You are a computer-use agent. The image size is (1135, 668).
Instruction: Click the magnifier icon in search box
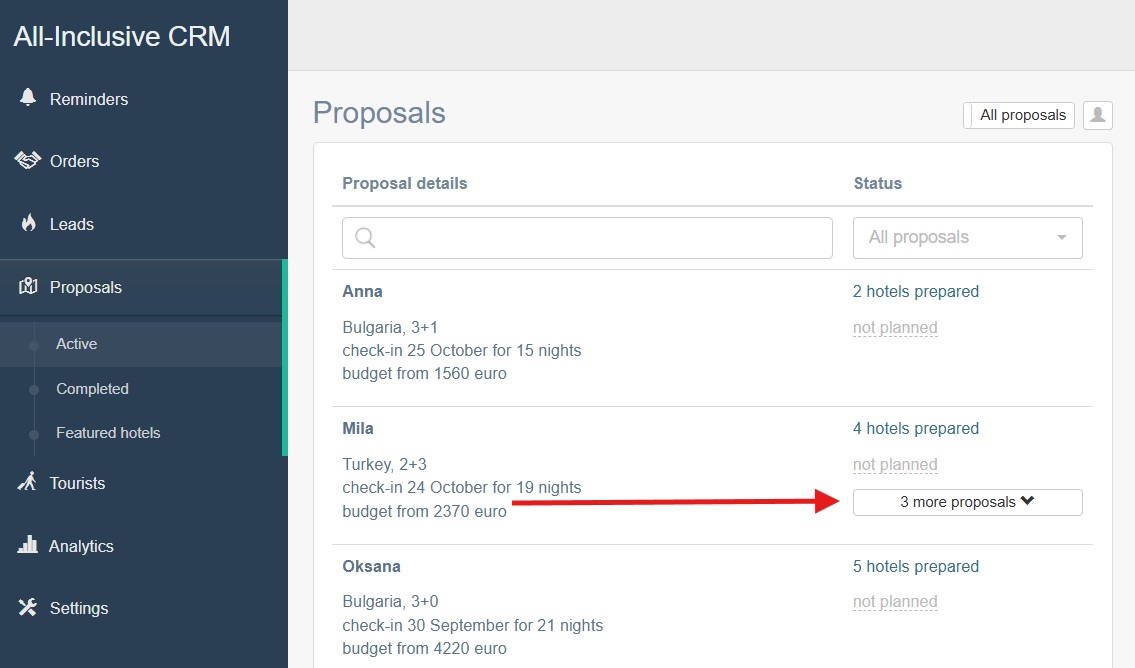pos(365,238)
